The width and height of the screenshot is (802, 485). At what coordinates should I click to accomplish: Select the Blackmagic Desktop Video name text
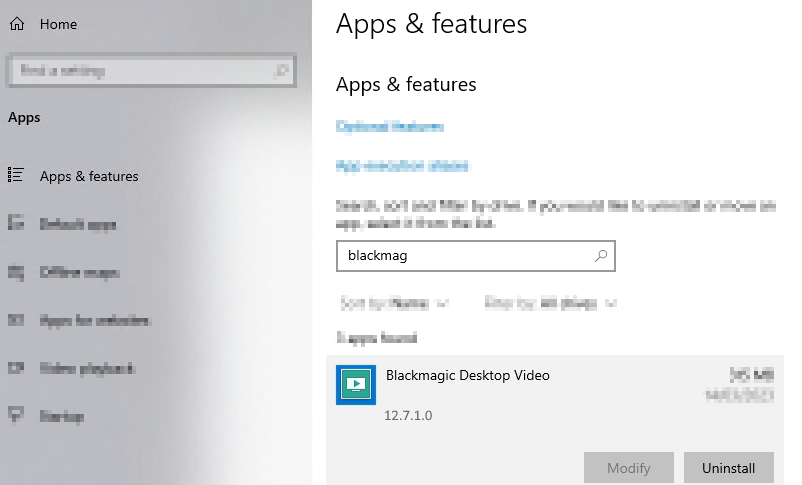(x=467, y=376)
